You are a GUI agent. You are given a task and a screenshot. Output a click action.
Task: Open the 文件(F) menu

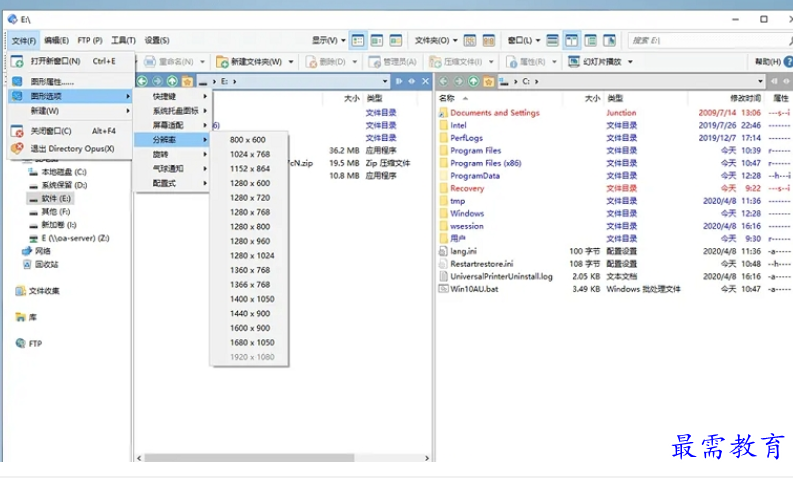click(x=23, y=40)
